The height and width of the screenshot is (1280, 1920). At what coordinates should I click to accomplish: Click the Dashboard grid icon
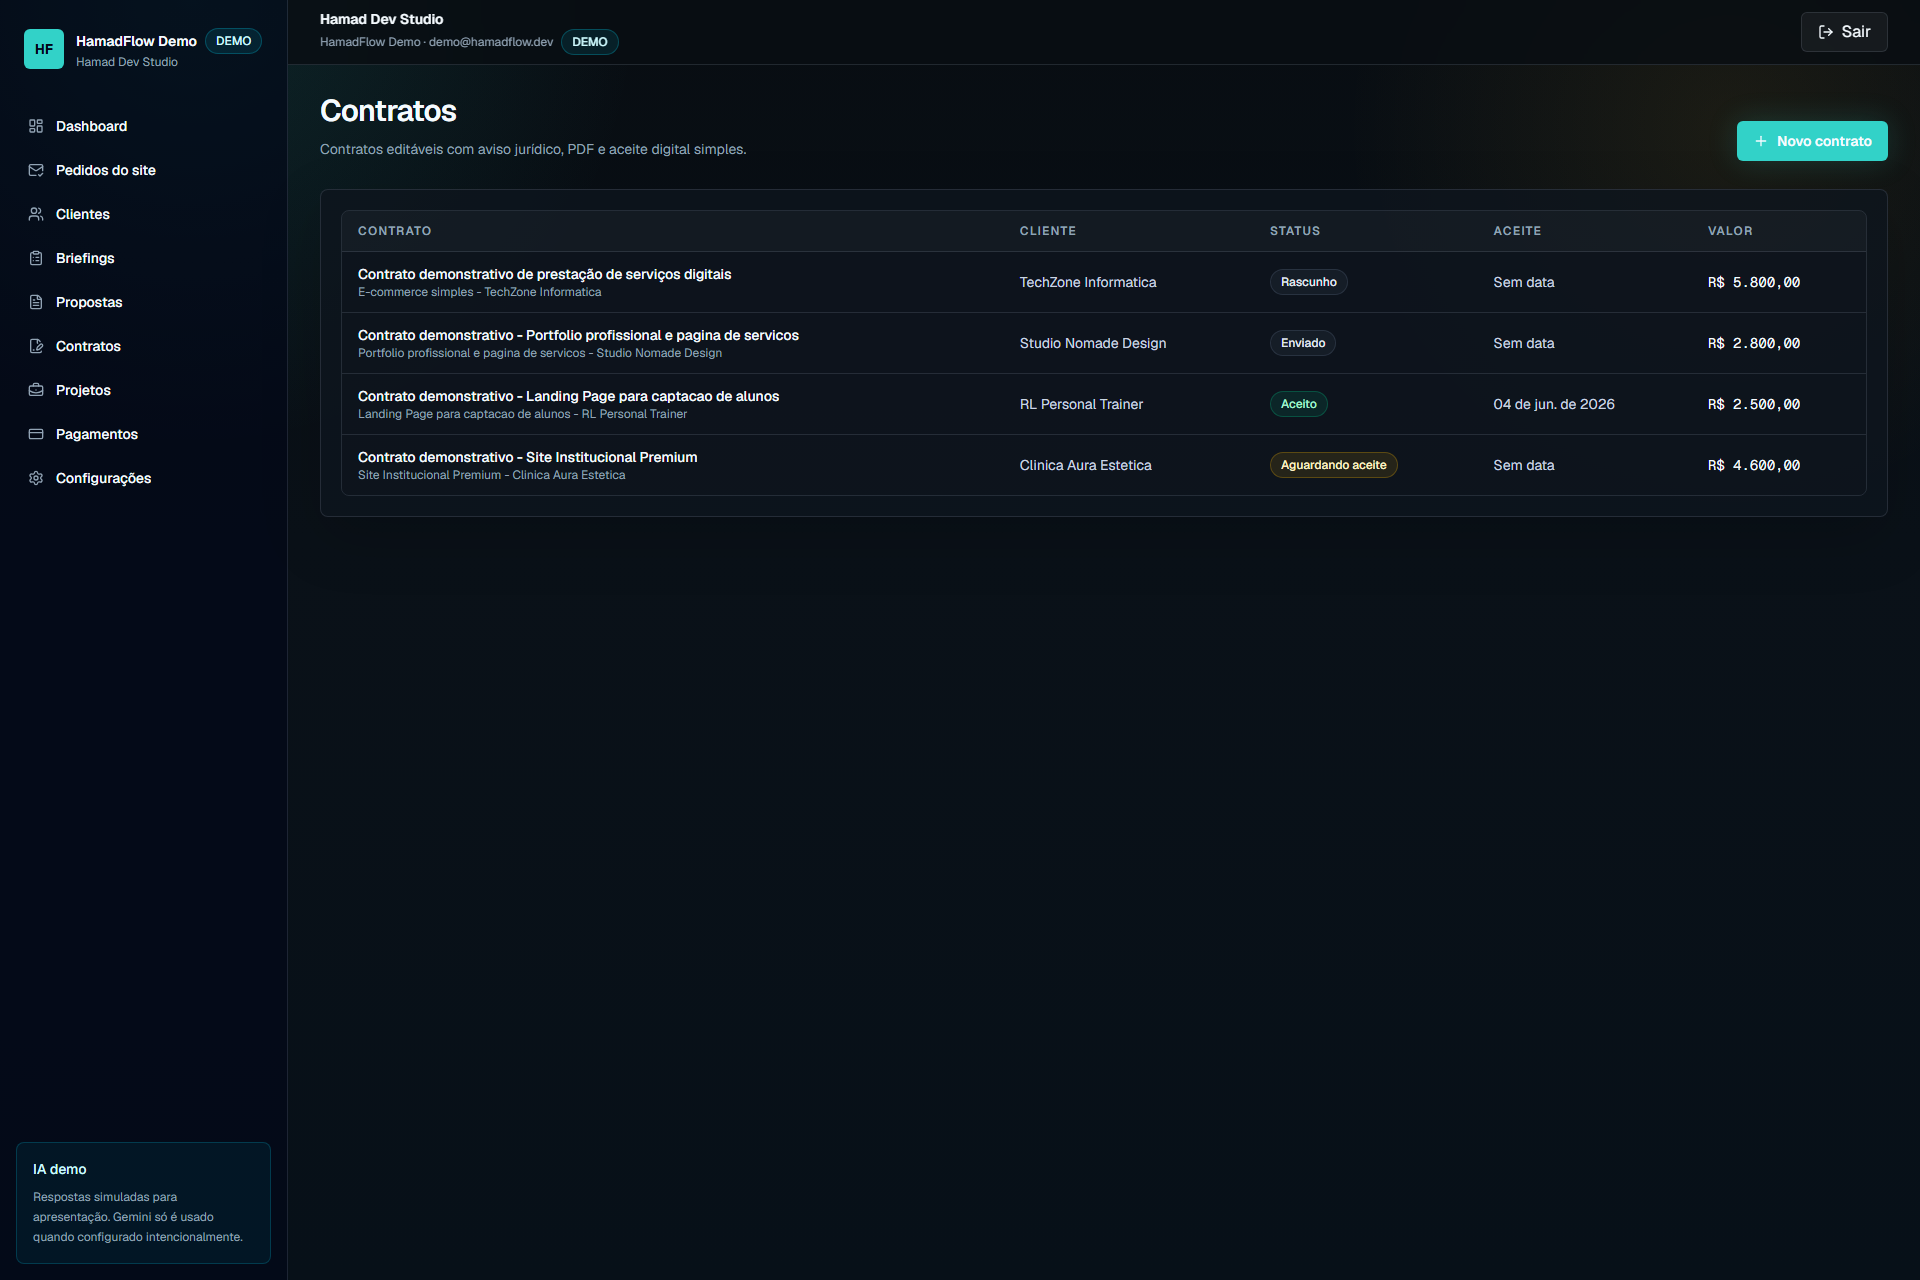36,126
